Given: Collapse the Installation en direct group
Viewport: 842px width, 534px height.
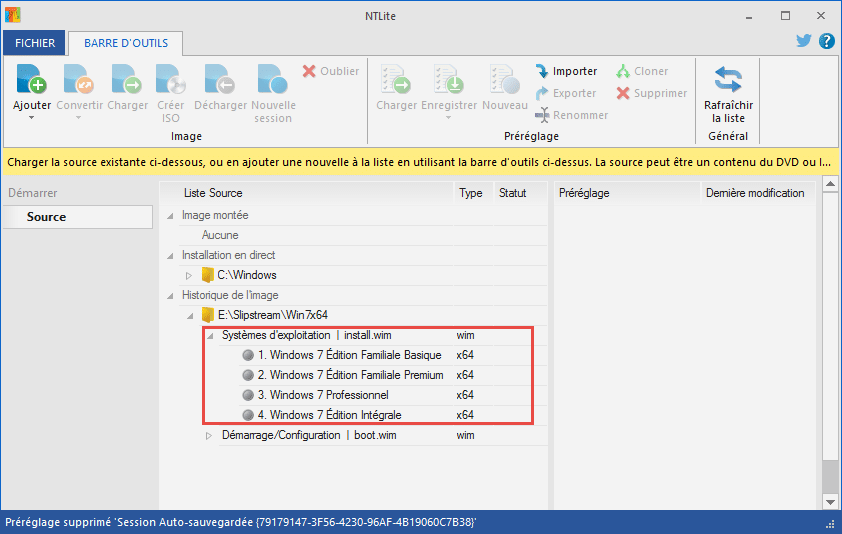Looking at the screenshot, I should point(170,256).
